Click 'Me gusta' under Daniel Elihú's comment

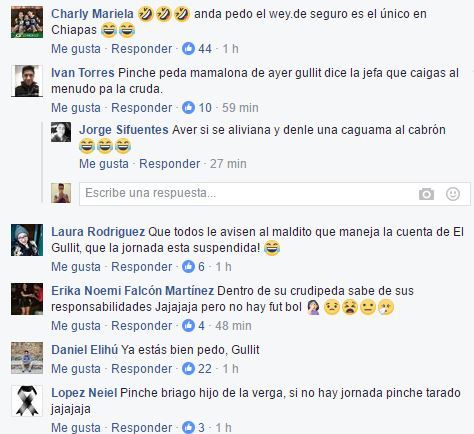[x=76, y=369]
